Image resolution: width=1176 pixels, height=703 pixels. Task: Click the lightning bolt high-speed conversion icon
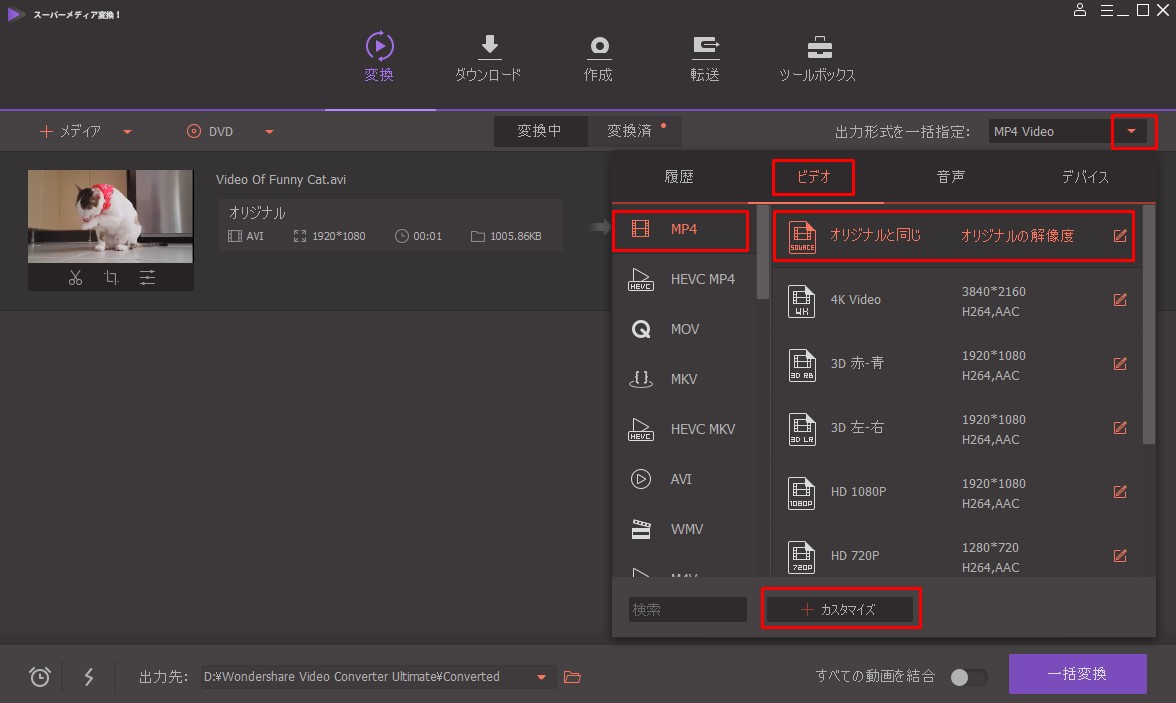89,677
